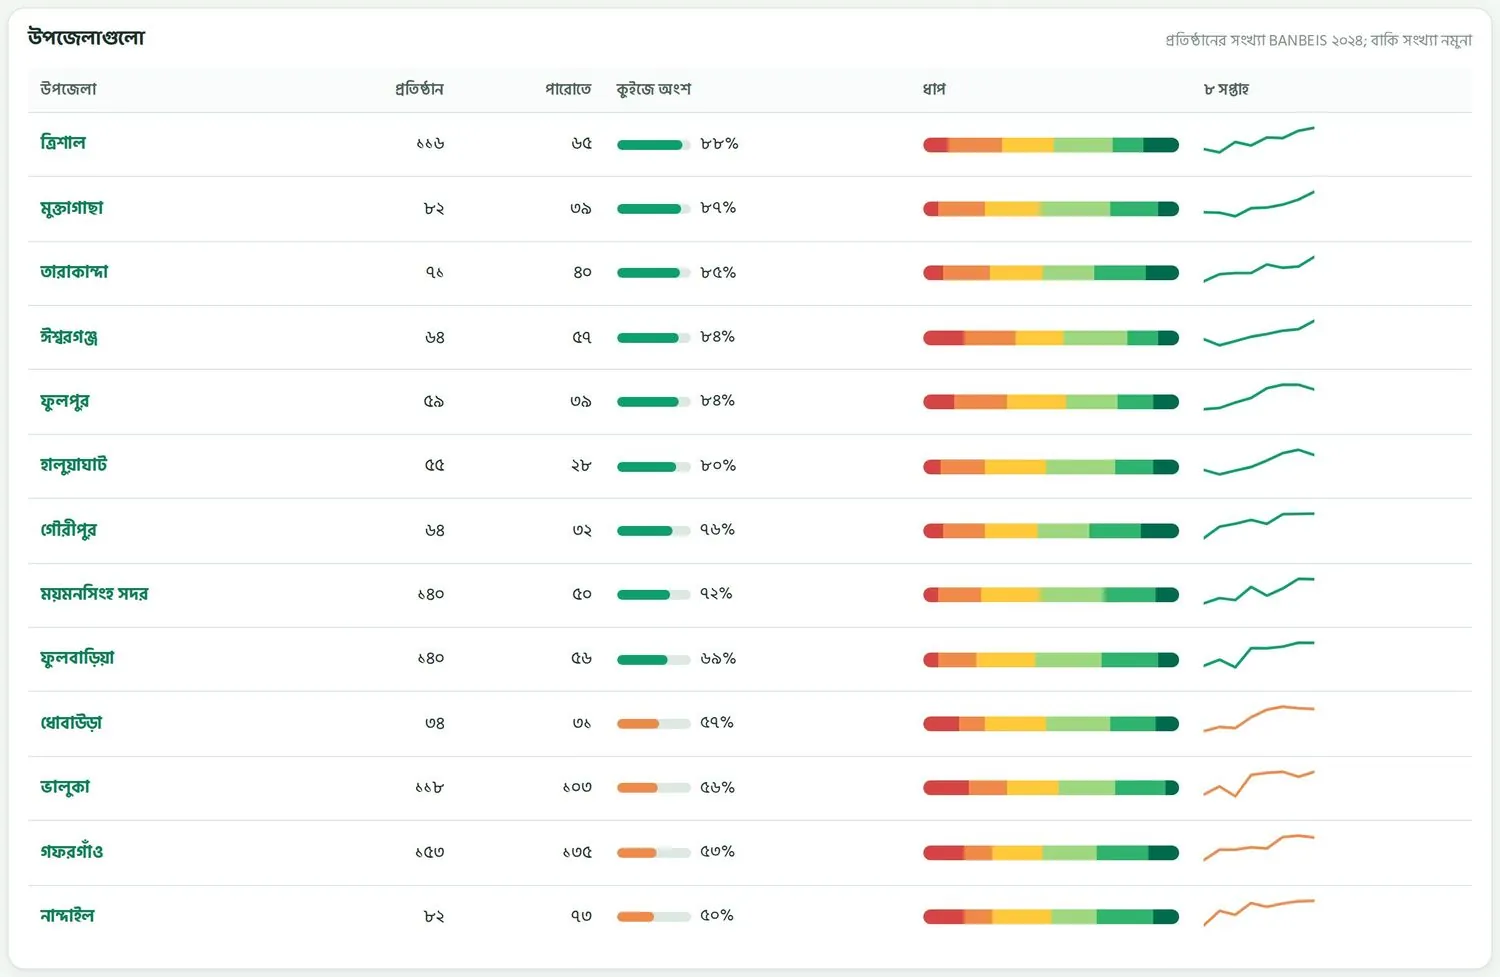The height and width of the screenshot is (977, 1500).
Task: Click the ৫৭% progress bar for ধোবাউড়া
Action: (654, 724)
